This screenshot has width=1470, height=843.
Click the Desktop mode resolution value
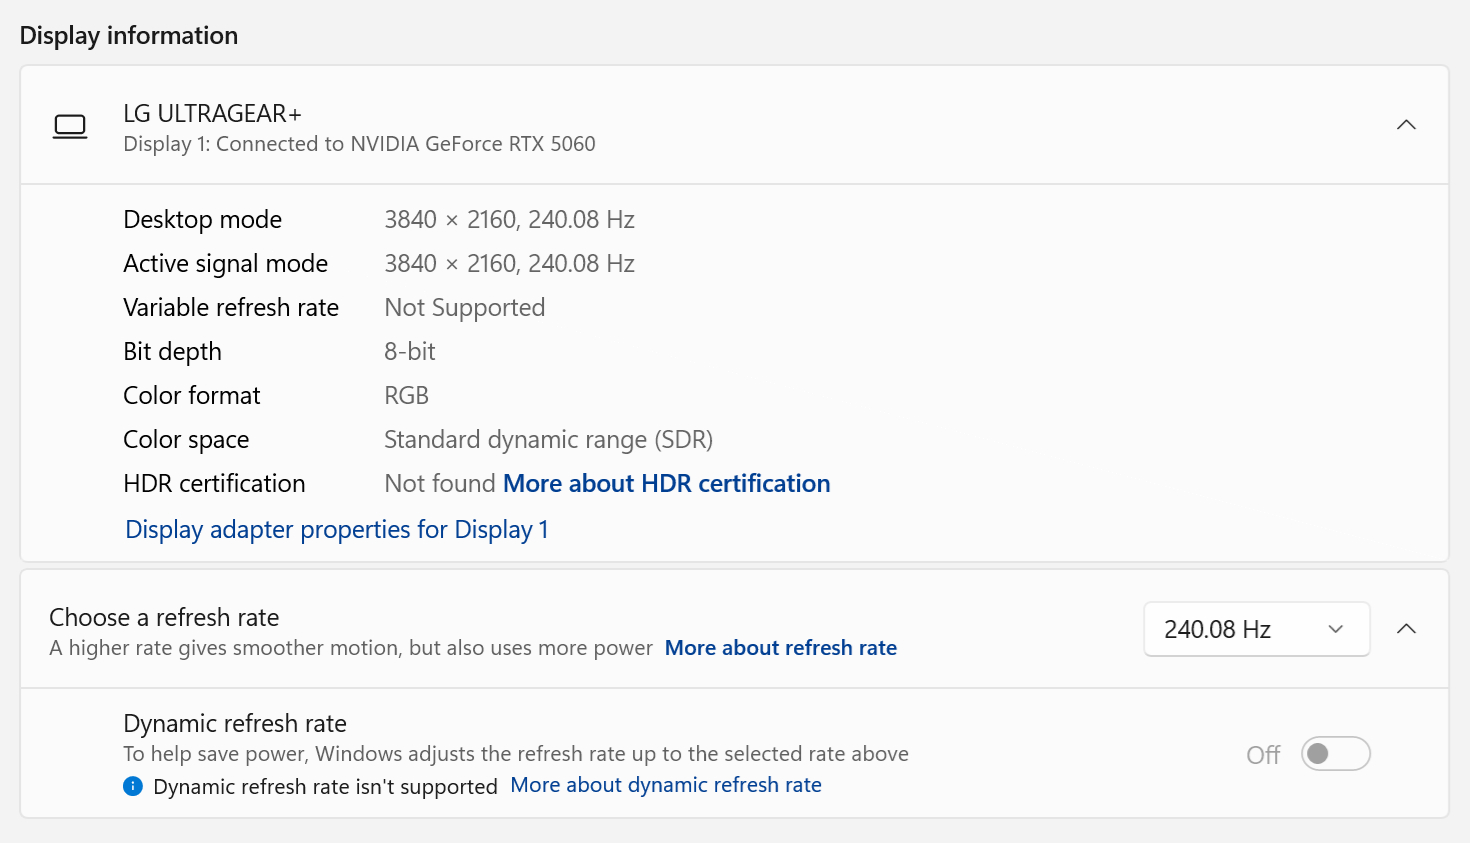pyautogui.click(x=509, y=220)
